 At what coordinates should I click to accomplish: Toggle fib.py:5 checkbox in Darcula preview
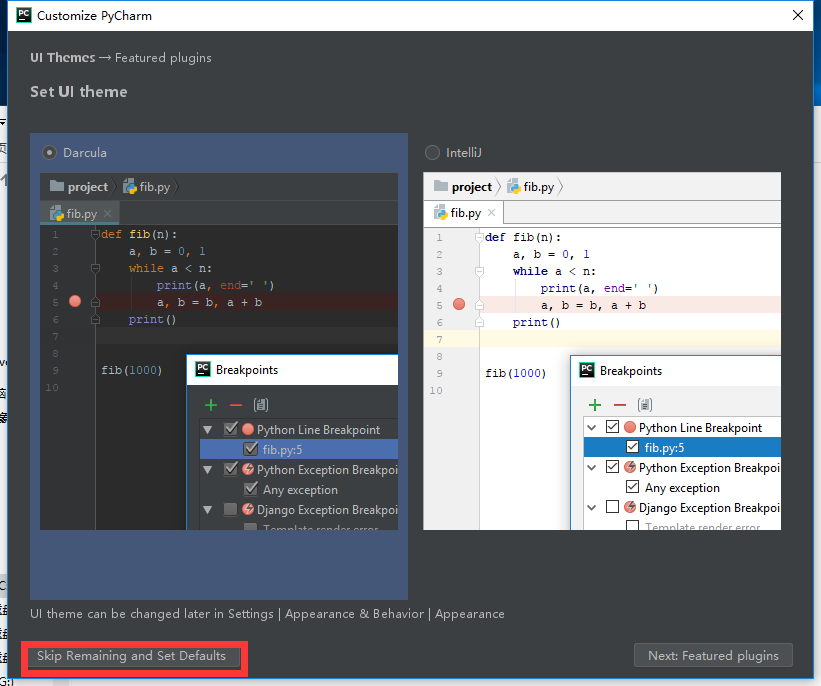pyautogui.click(x=251, y=449)
